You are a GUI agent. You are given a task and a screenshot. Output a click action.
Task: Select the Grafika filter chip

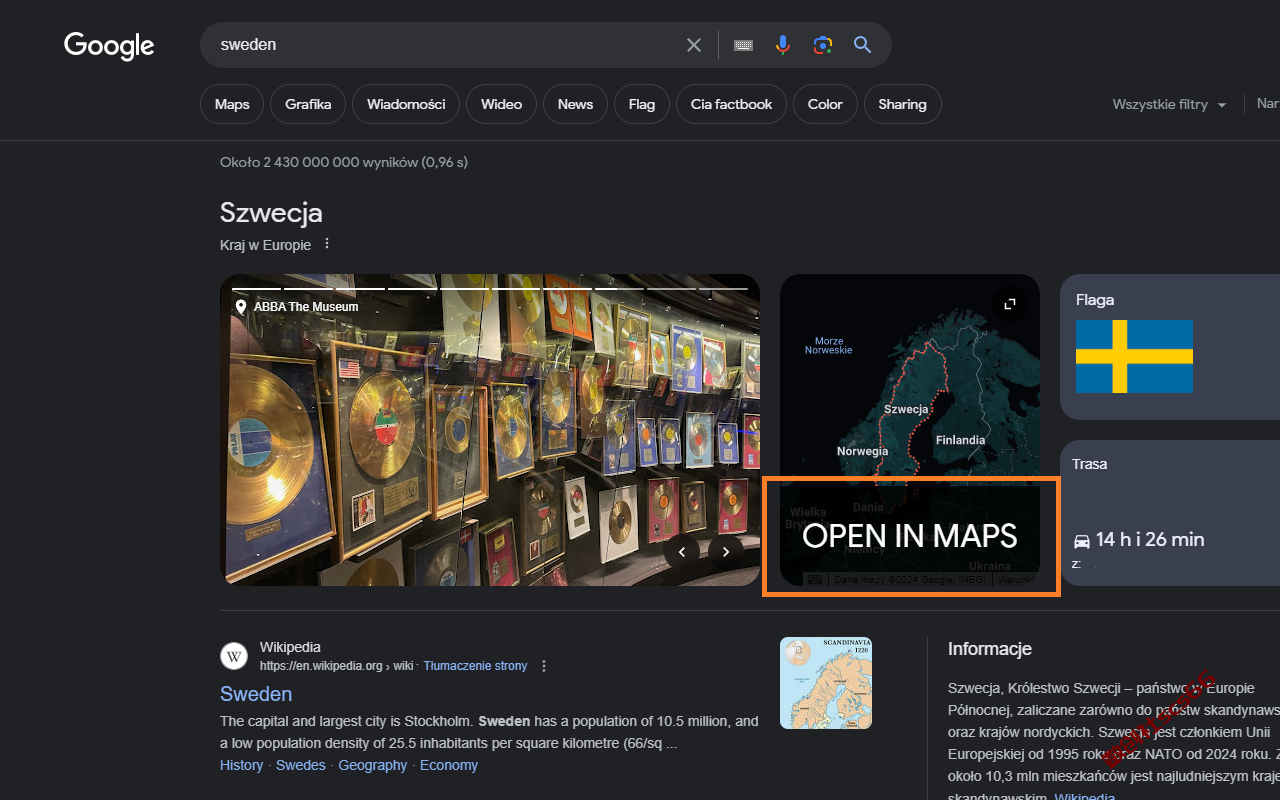click(x=308, y=104)
